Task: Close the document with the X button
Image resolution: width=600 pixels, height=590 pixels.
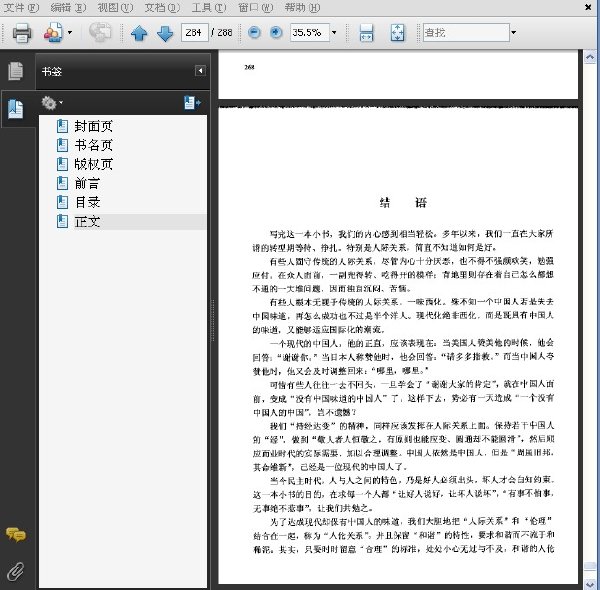Action: (x=589, y=7)
